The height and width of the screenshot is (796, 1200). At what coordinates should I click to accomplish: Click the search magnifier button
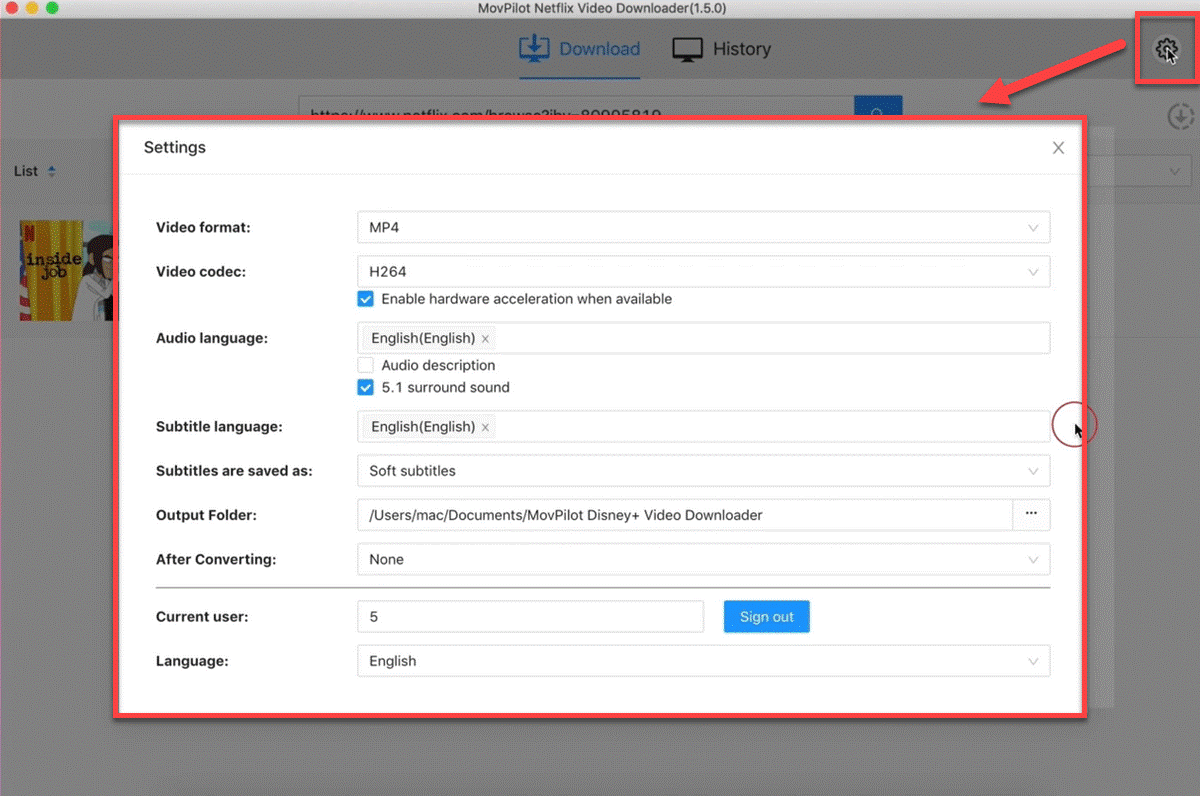878,108
